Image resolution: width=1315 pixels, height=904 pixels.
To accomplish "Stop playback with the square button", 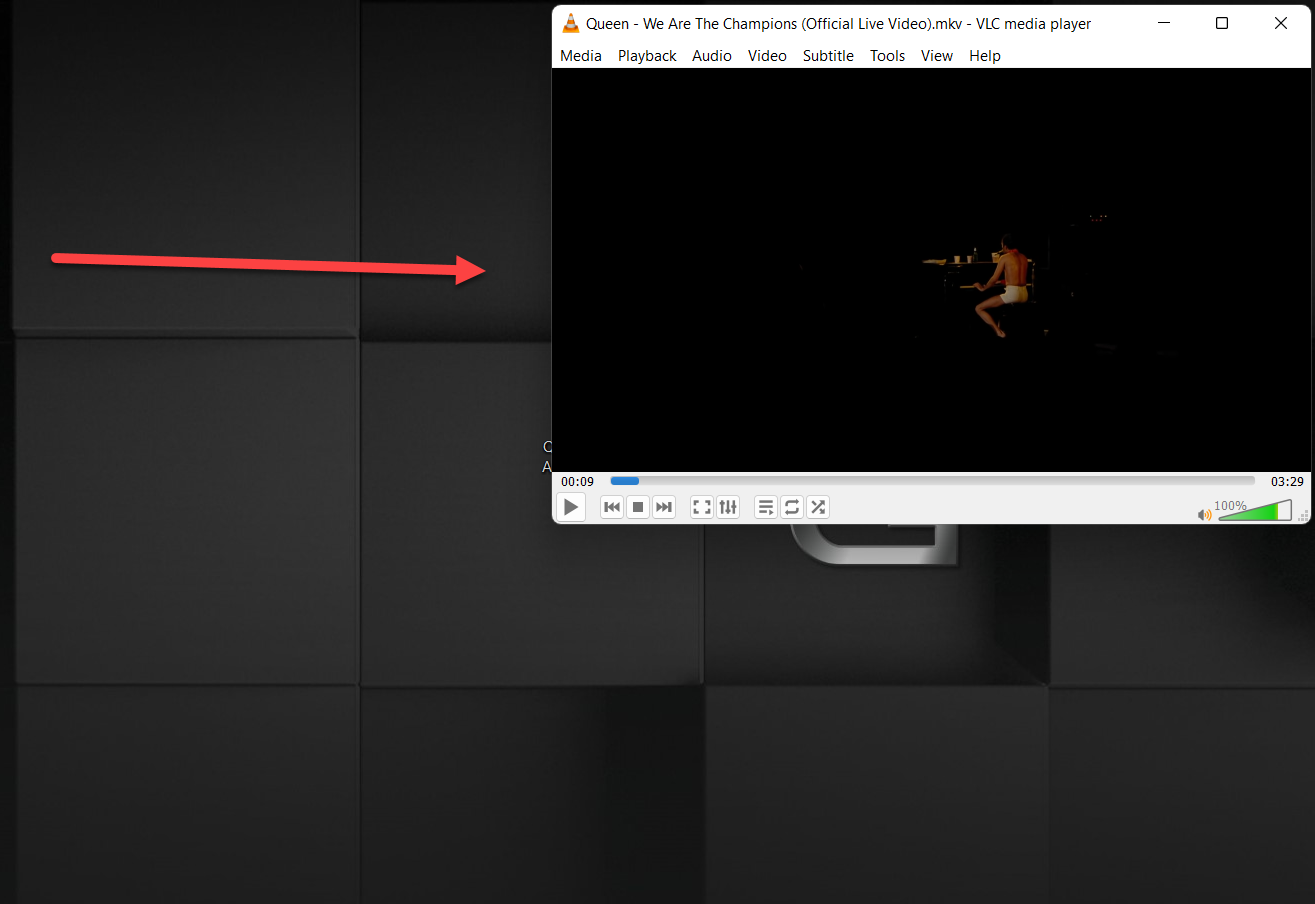I will [x=638, y=507].
